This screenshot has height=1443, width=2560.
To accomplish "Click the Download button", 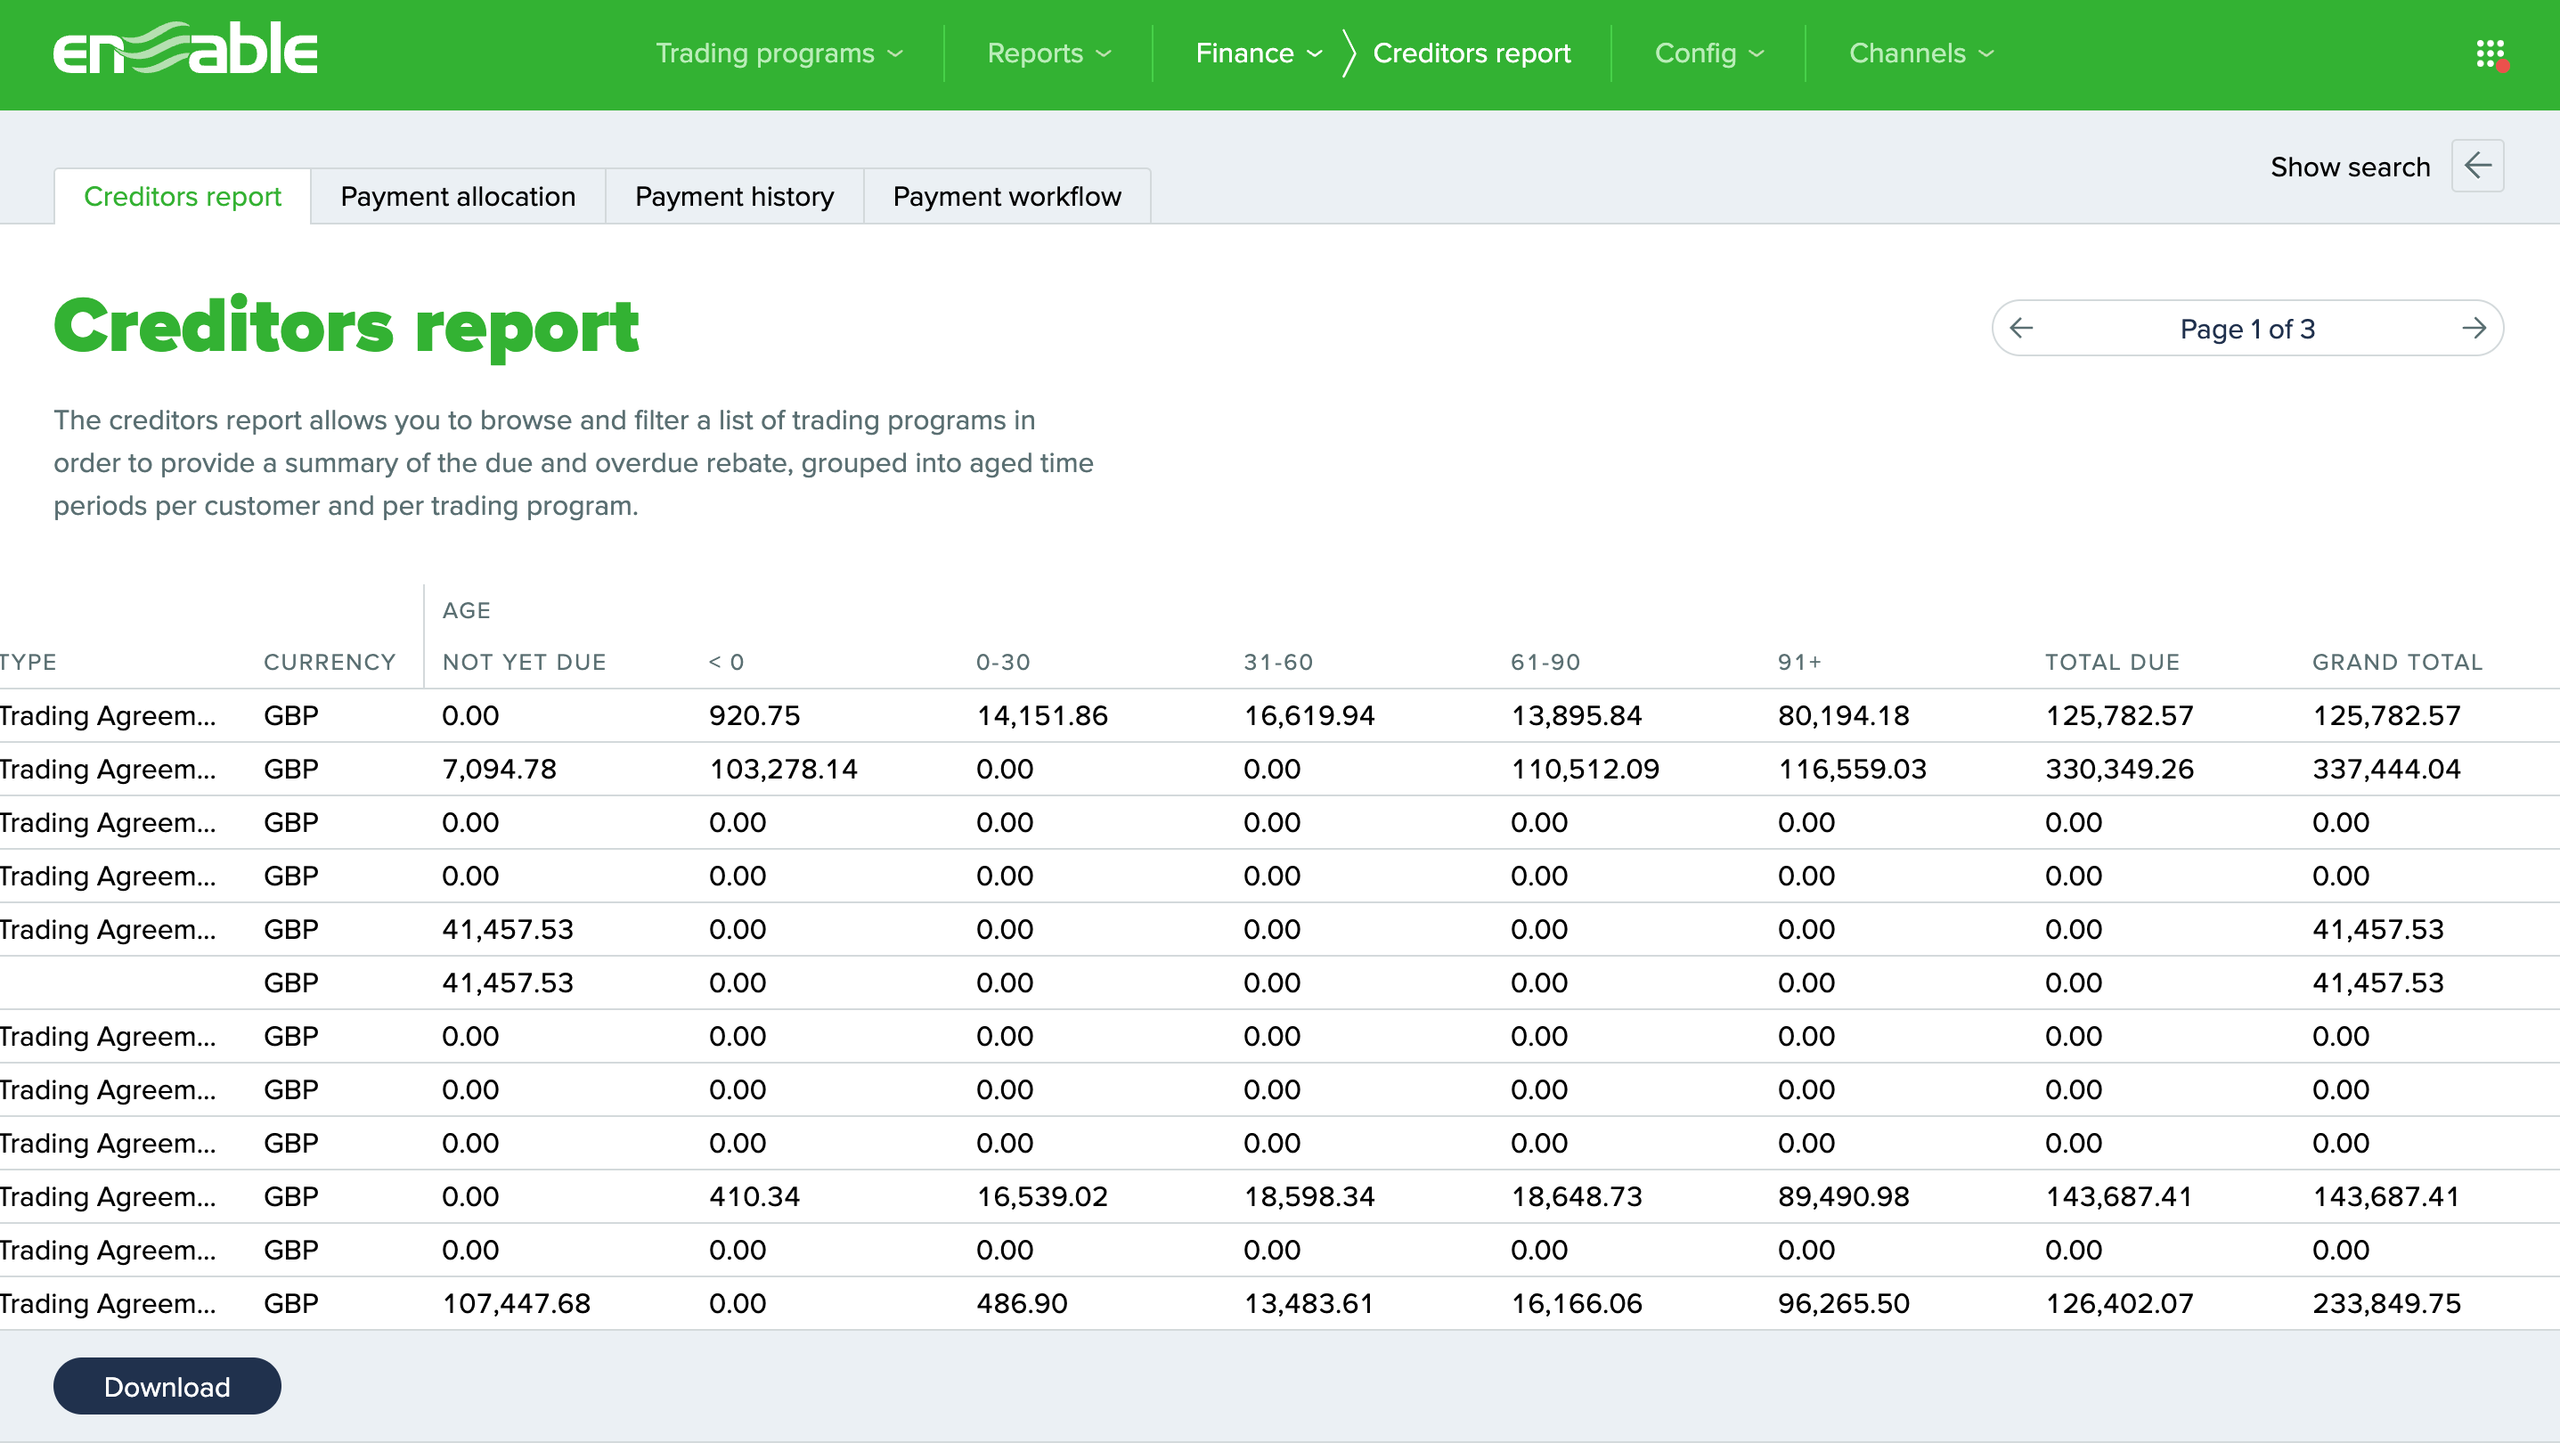I will coord(167,1386).
